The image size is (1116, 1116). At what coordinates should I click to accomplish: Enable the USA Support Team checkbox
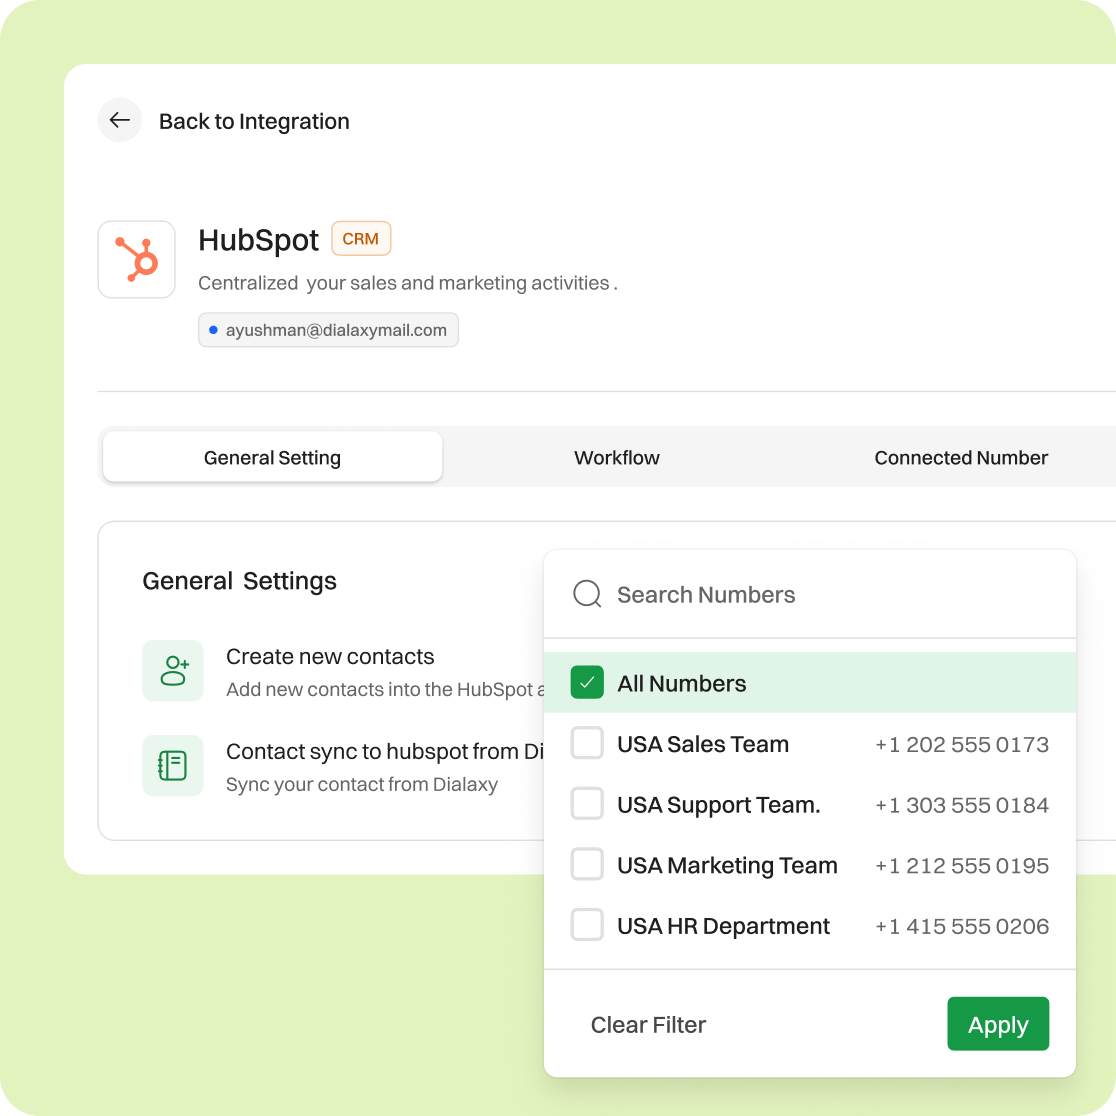tap(587, 804)
